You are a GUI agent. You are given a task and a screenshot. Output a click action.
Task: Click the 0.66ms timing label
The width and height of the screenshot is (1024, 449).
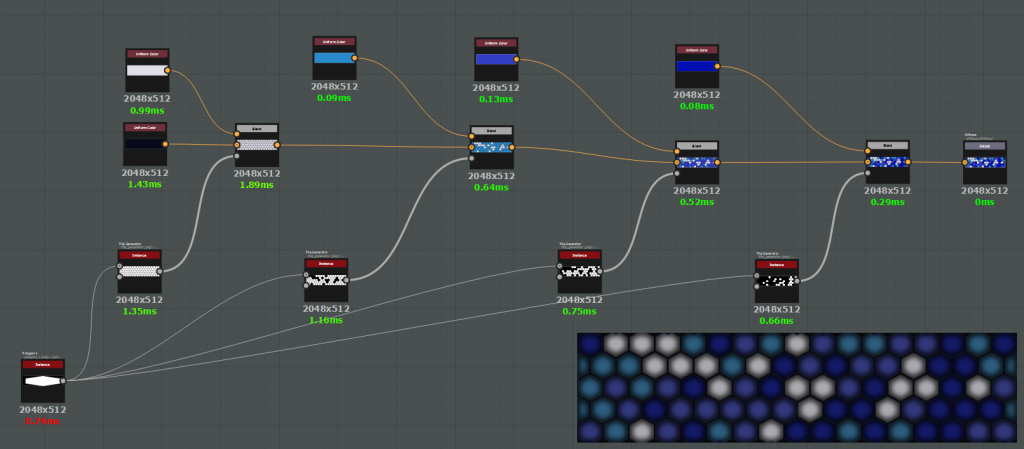click(776, 321)
